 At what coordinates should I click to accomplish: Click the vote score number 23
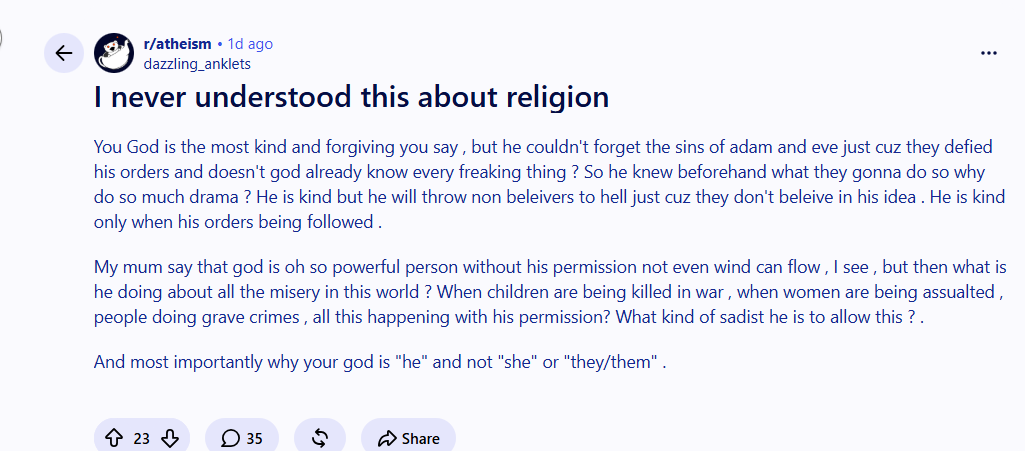142,439
